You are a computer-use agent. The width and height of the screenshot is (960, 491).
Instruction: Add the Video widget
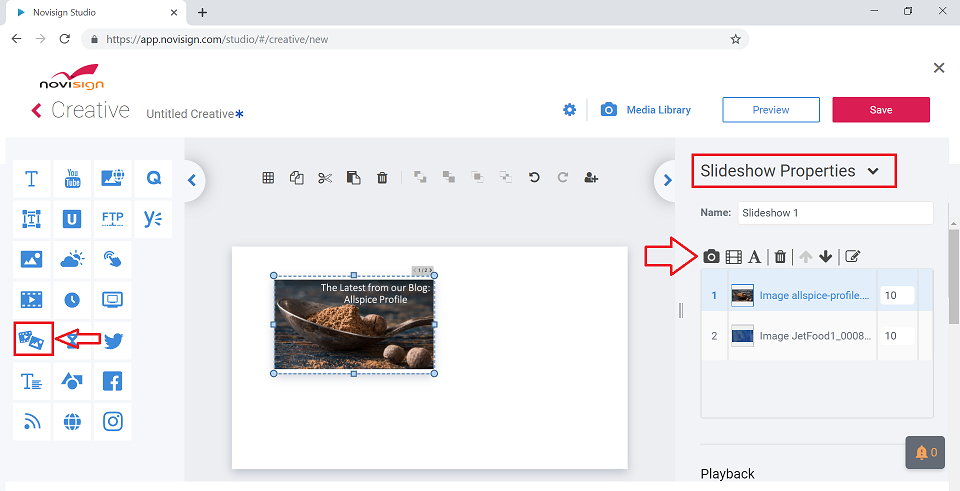tap(32, 300)
